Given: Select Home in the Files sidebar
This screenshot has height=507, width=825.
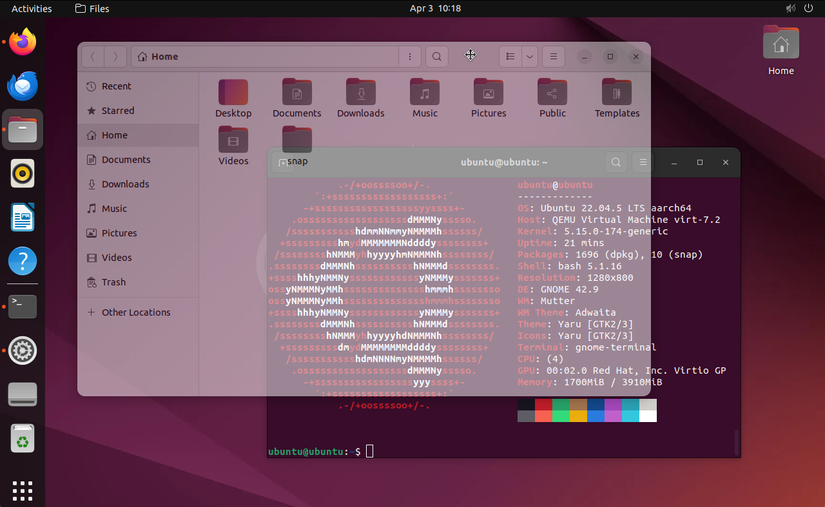Looking at the screenshot, I should [x=138, y=135].
